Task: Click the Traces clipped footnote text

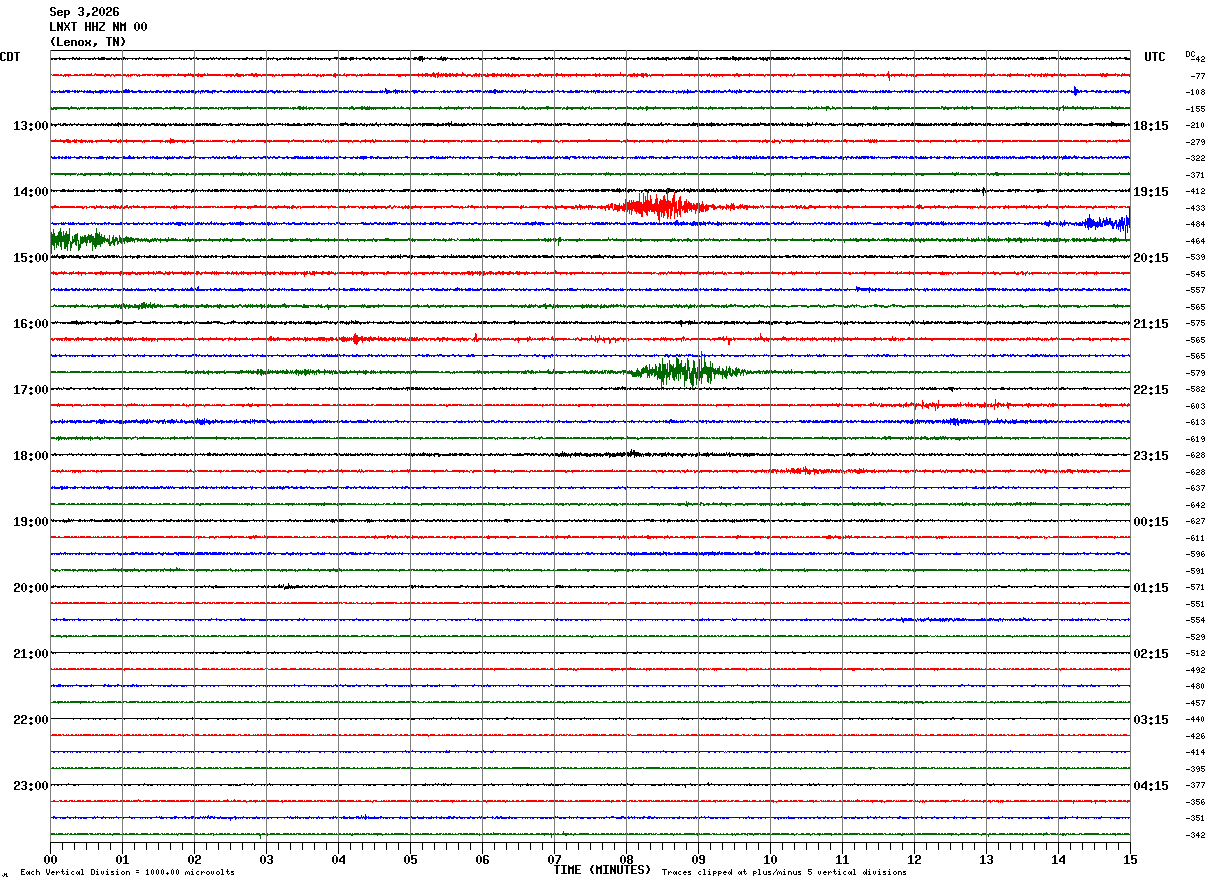Action: tap(784, 872)
